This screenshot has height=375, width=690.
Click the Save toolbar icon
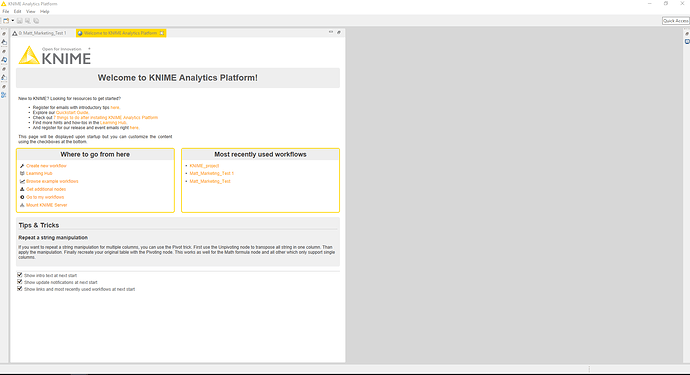coord(20,21)
